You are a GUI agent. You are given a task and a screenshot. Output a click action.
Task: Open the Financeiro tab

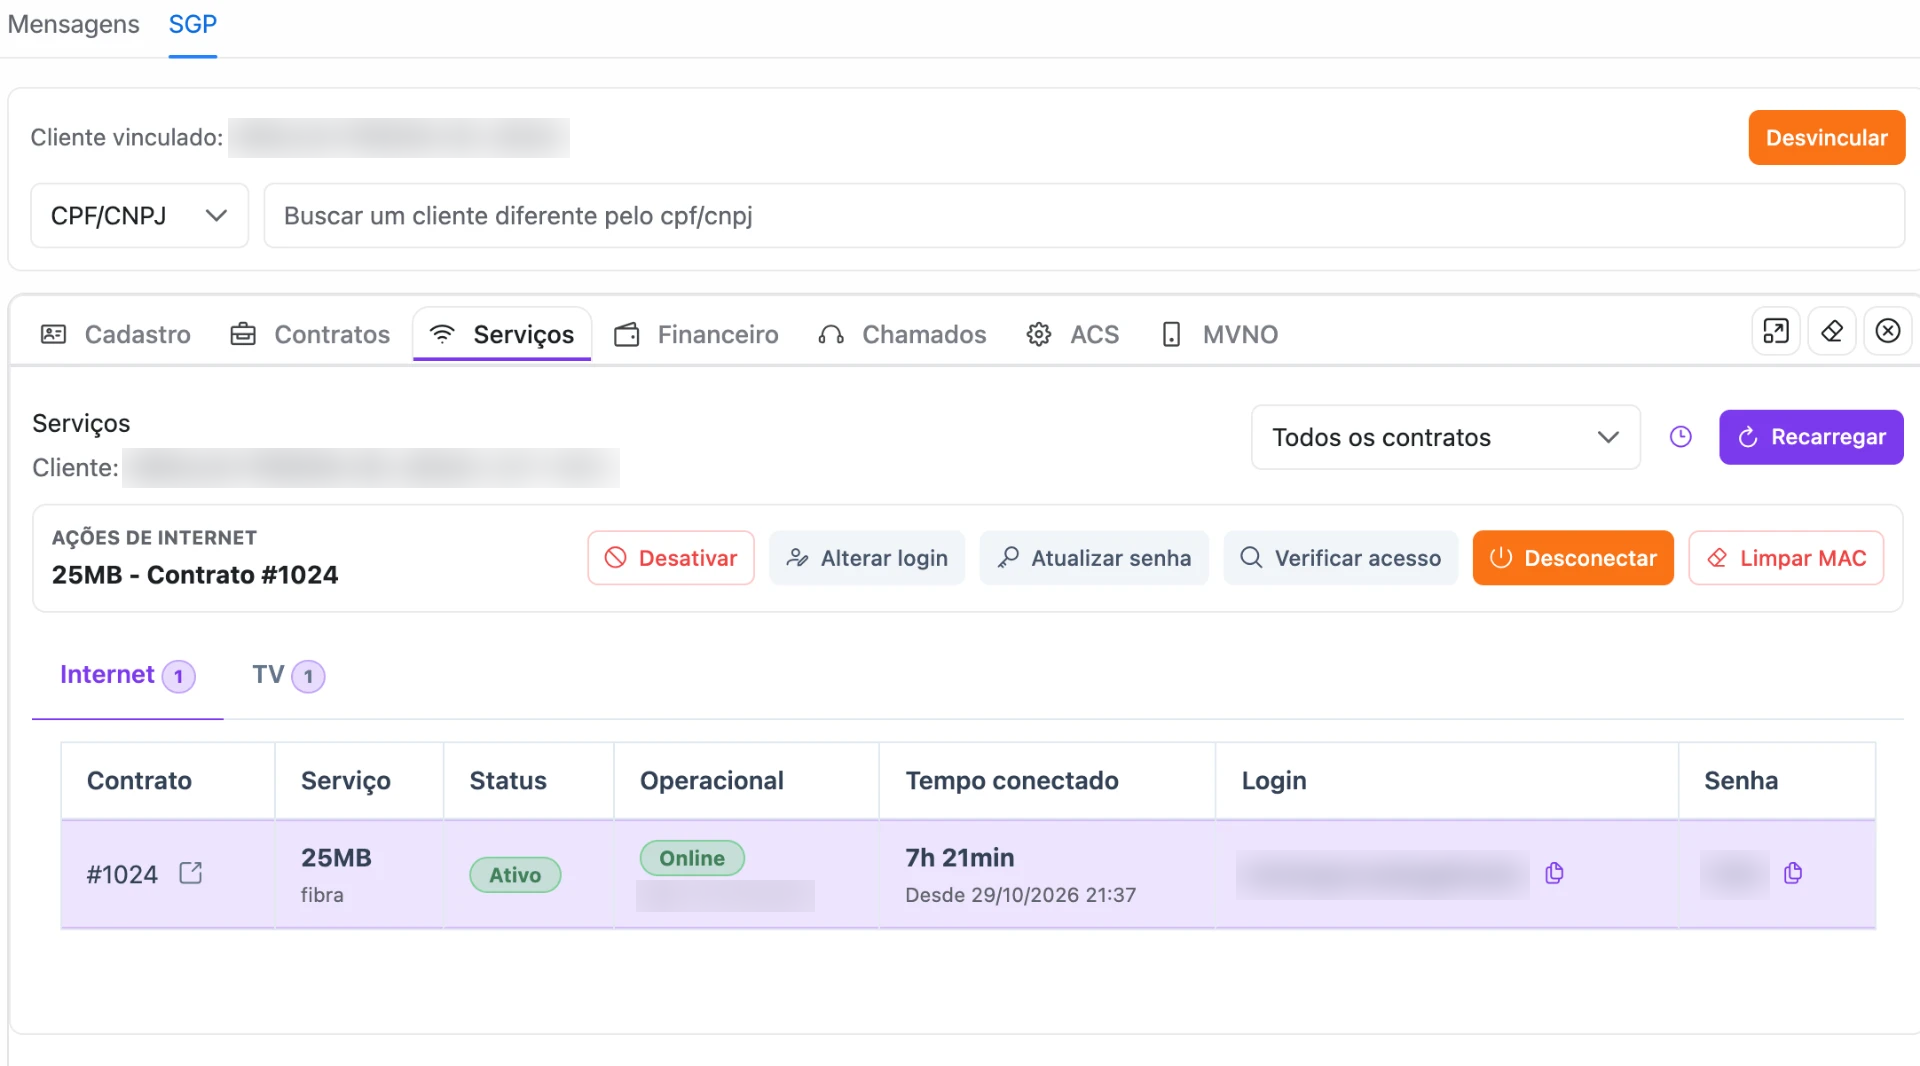tap(696, 334)
